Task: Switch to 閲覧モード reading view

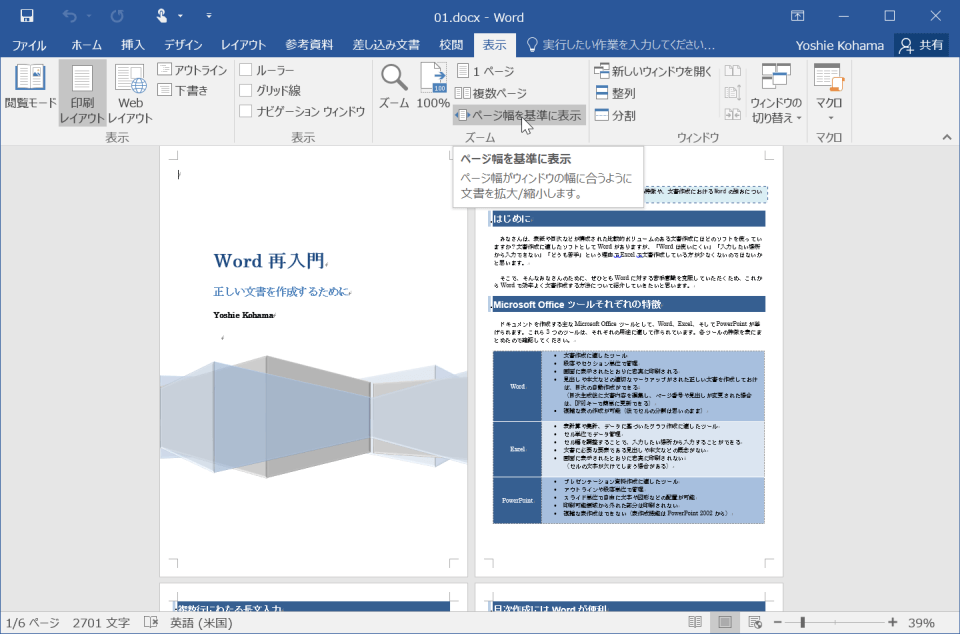Action: (x=30, y=87)
